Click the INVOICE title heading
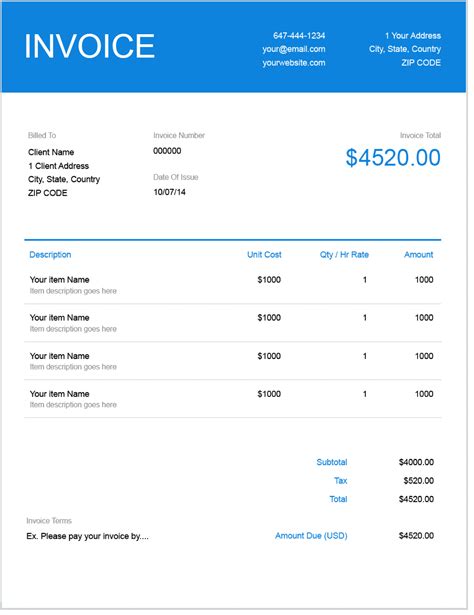 coord(89,46)
